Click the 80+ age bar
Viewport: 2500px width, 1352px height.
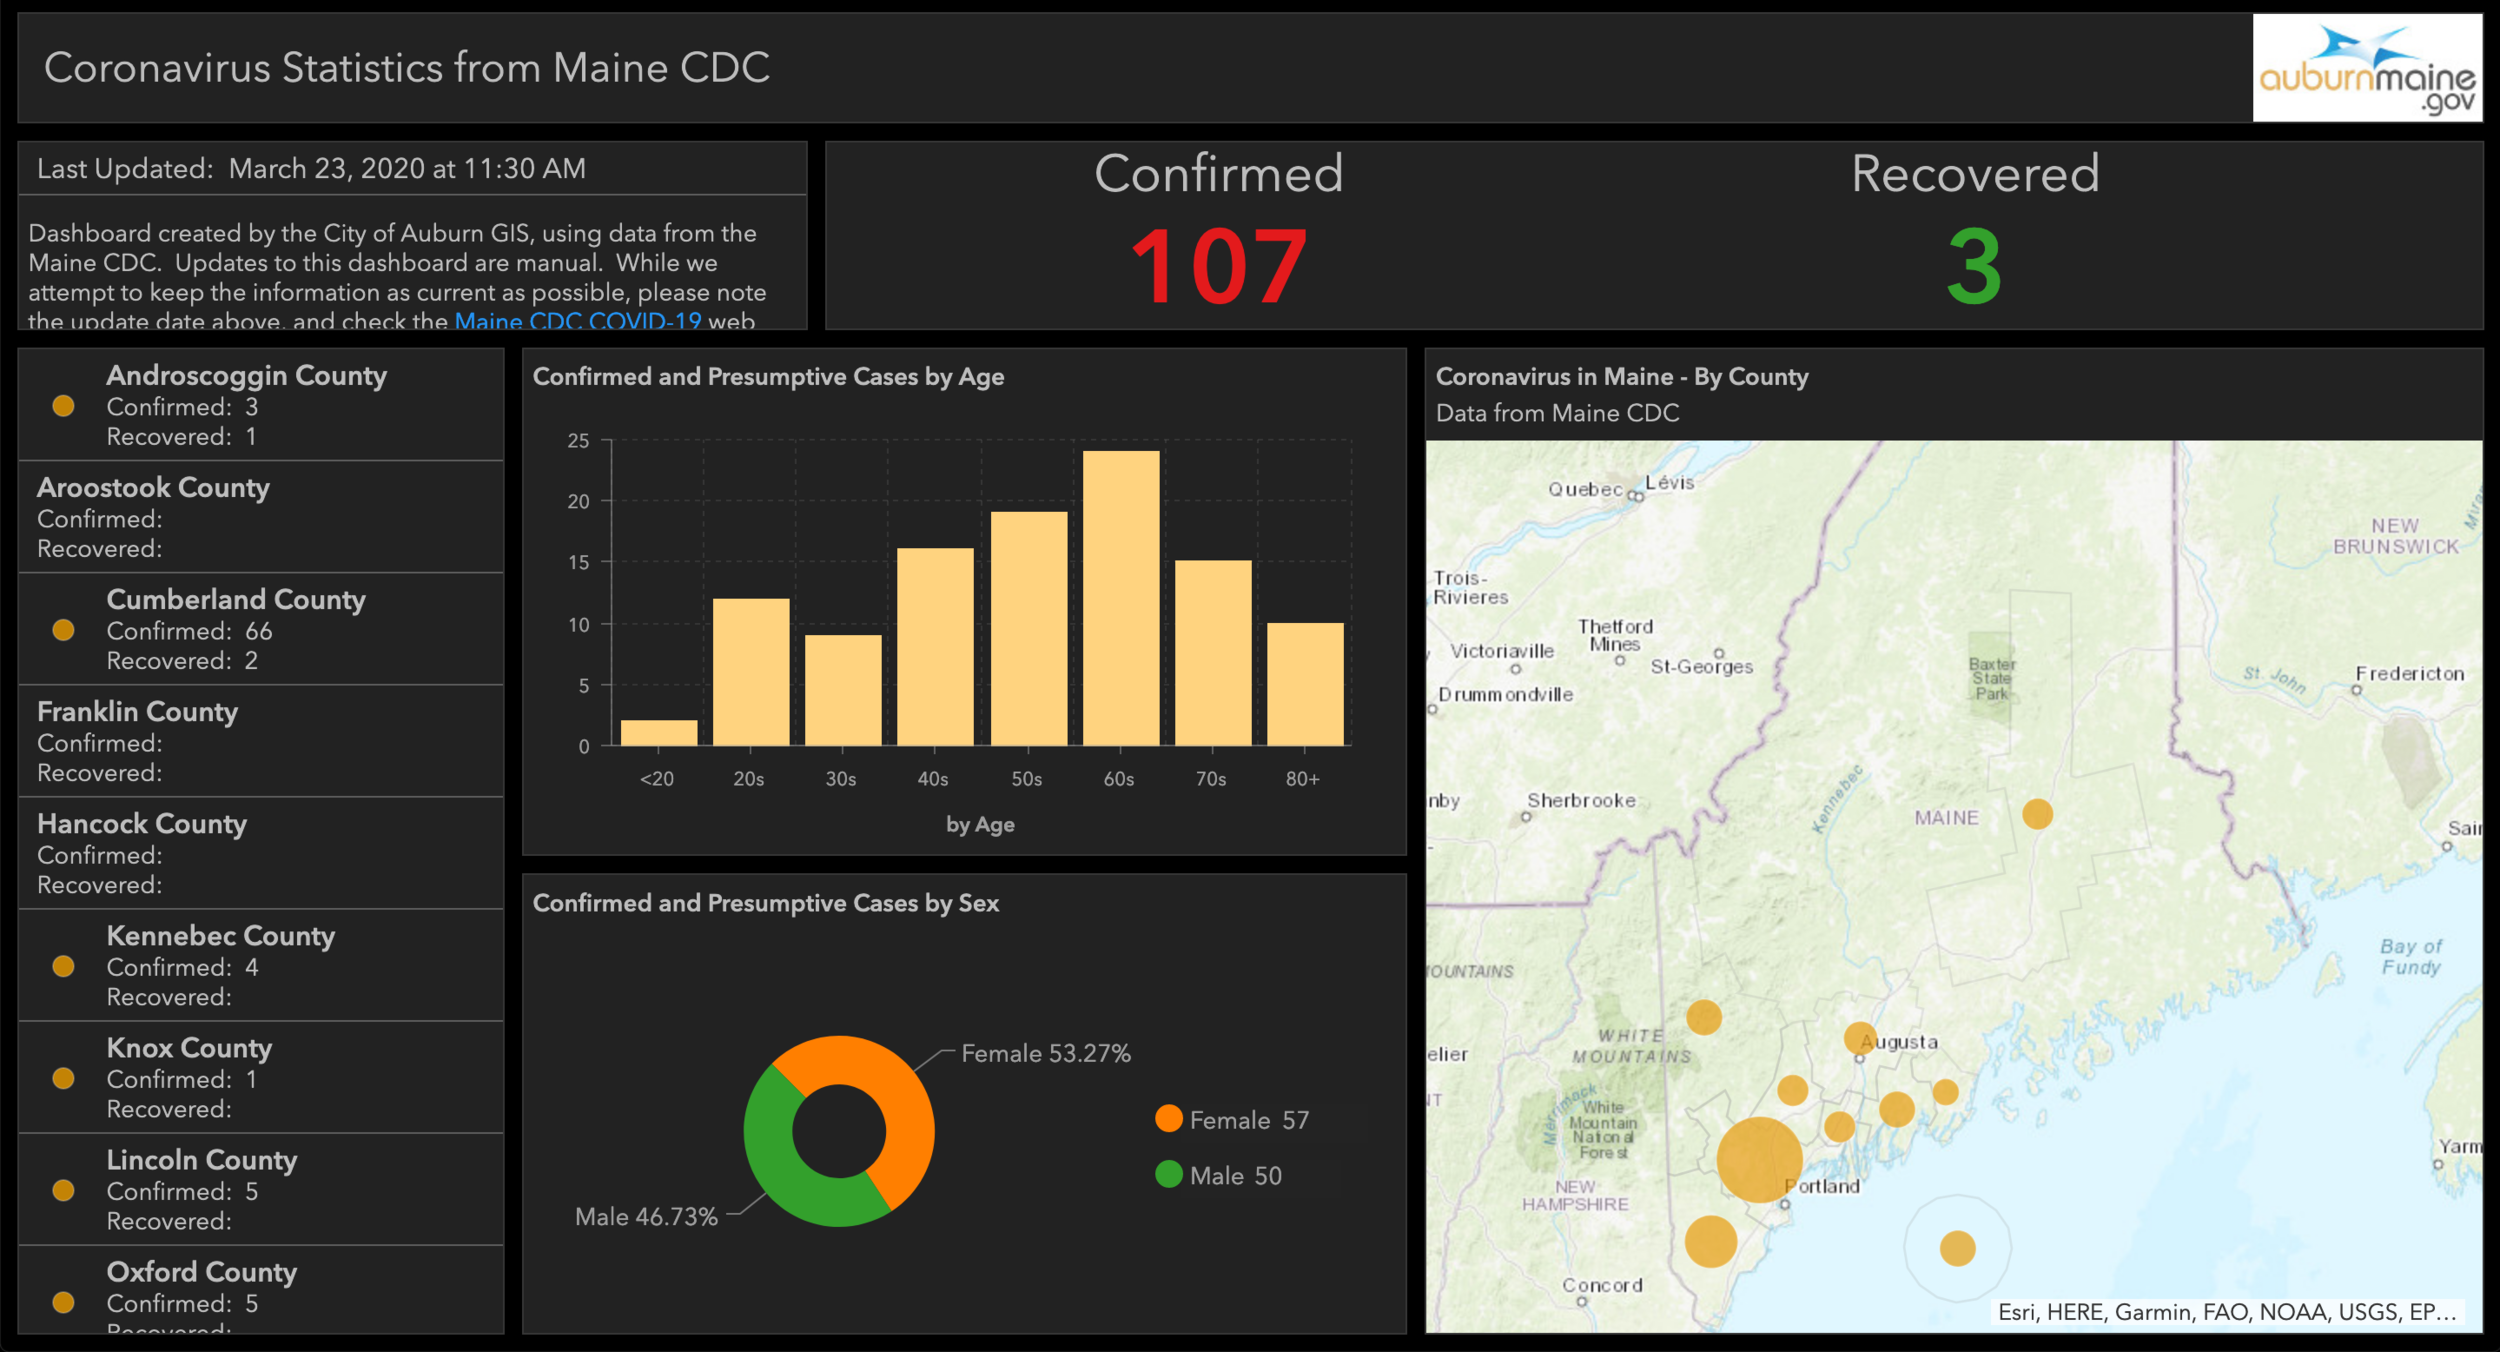pos(1305,684)
